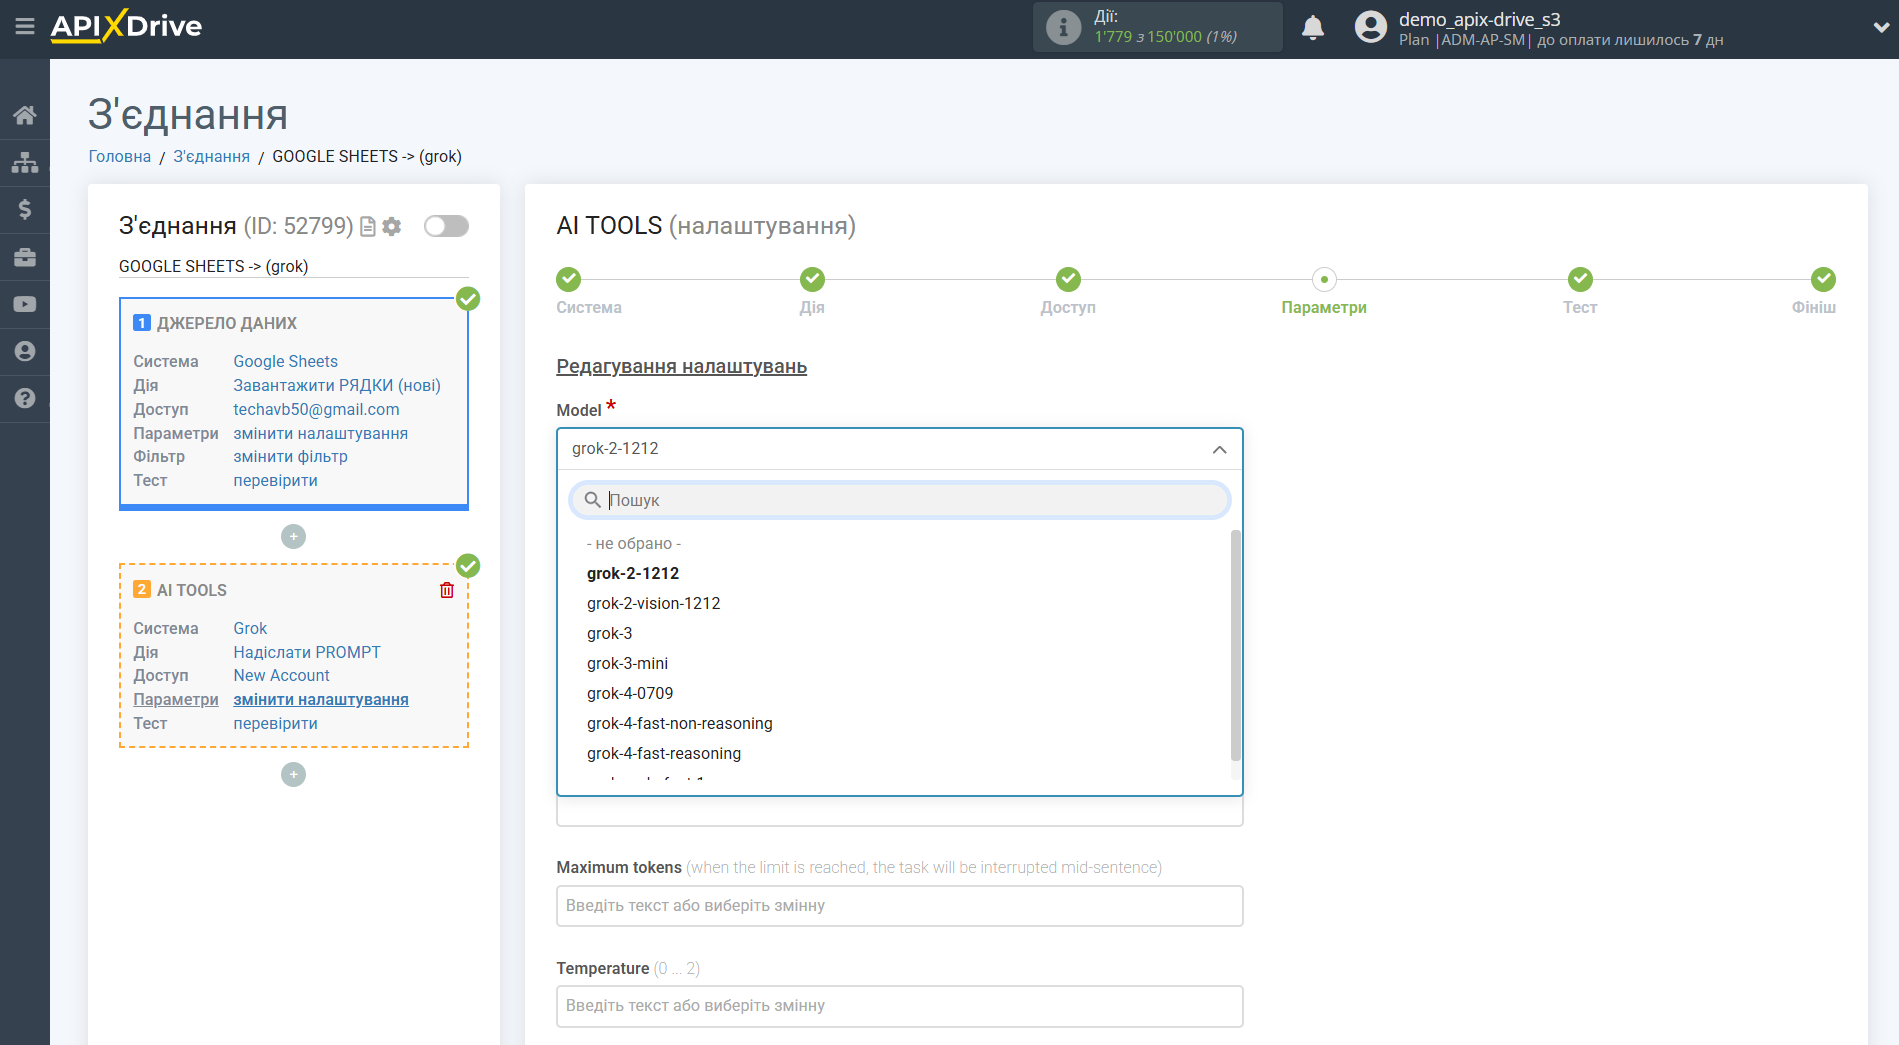Select grok-3-mini from the model list
Viewport: 1899px width, 1045px height.
(627, 663)
